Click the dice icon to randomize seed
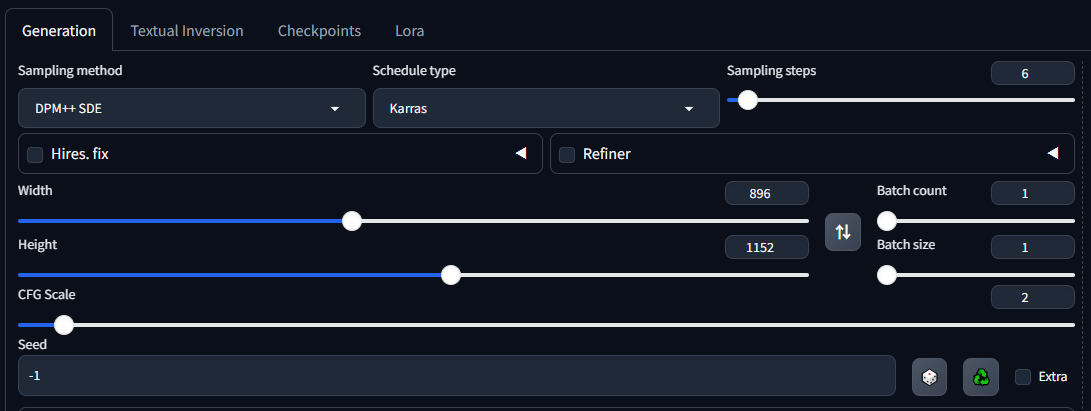Screen dimensions: 1091x411 pyautogui.click(x=929, y=377)
